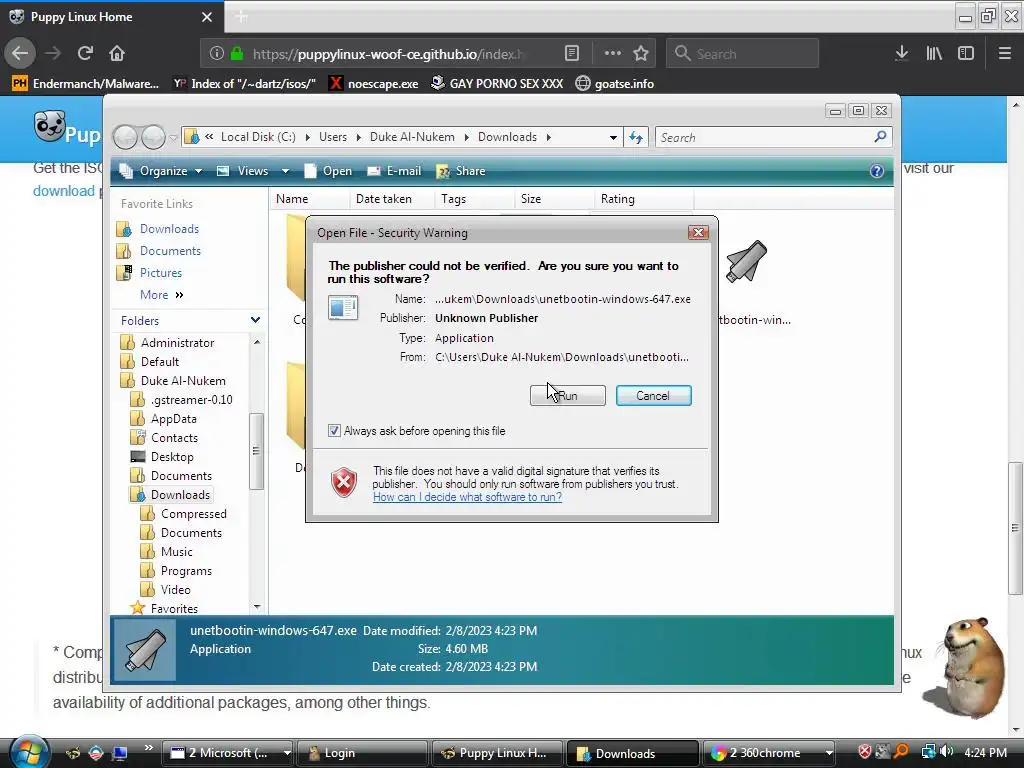The width and height of the screenshot is (1024, 768).
Task: Open Firefox hamburger menu
Action: 1005,54
